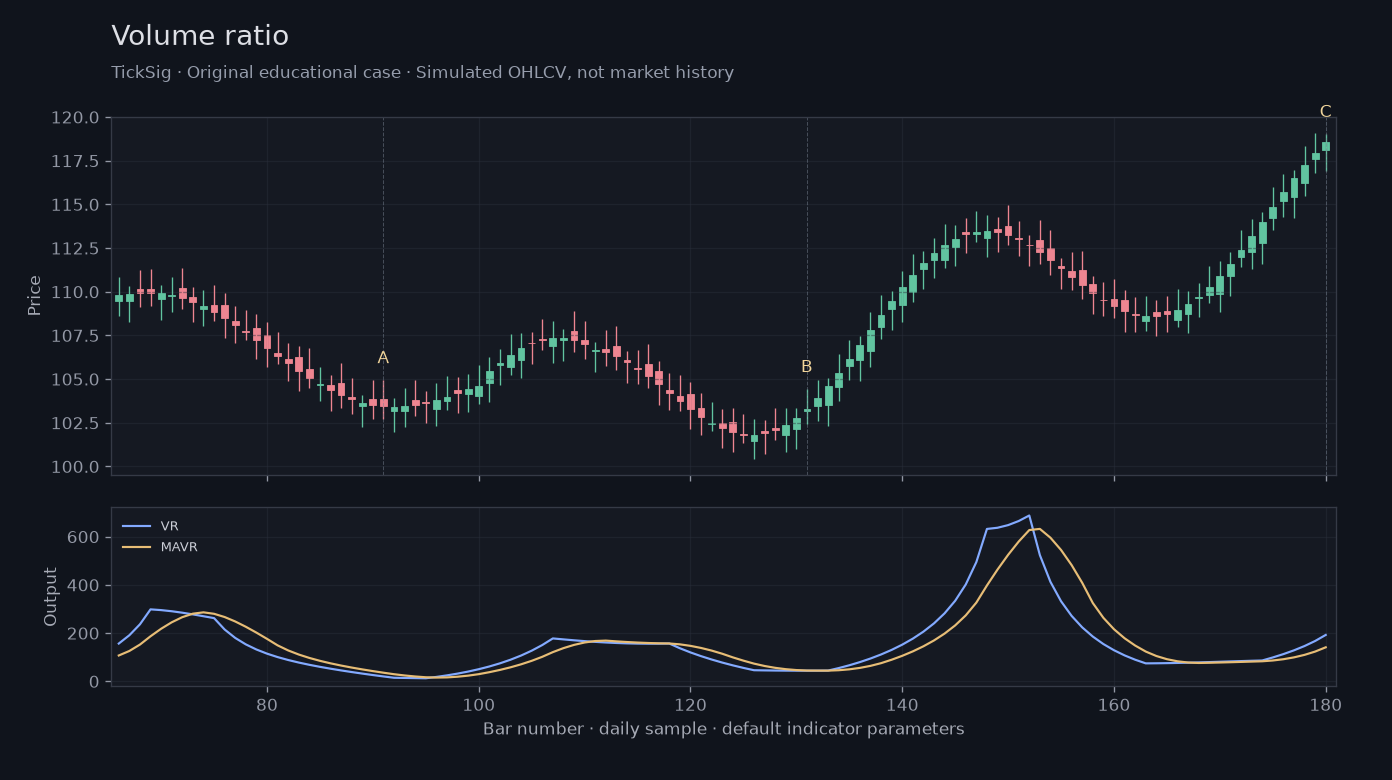Click the TickSig subtitle line
This screenshot has height=780, width=1392.
coord(422,73)
